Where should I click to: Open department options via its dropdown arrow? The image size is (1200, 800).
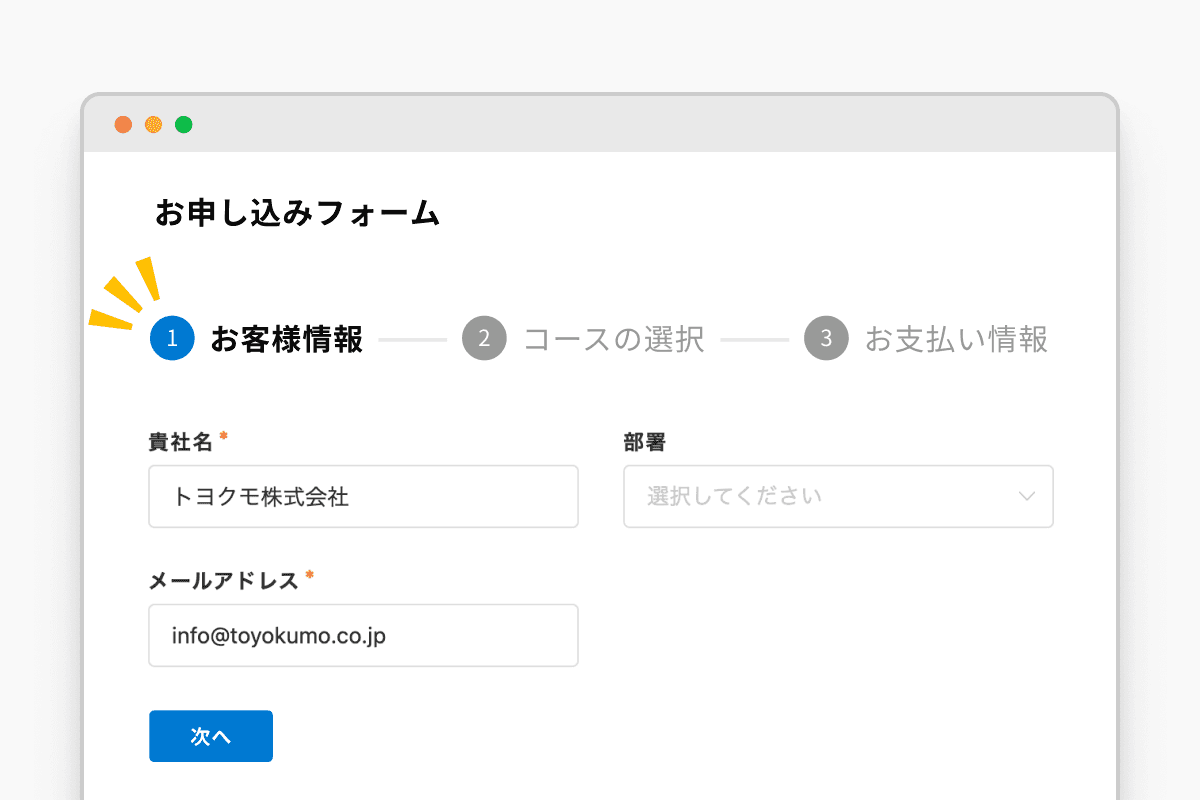(x=1028, y=496)
